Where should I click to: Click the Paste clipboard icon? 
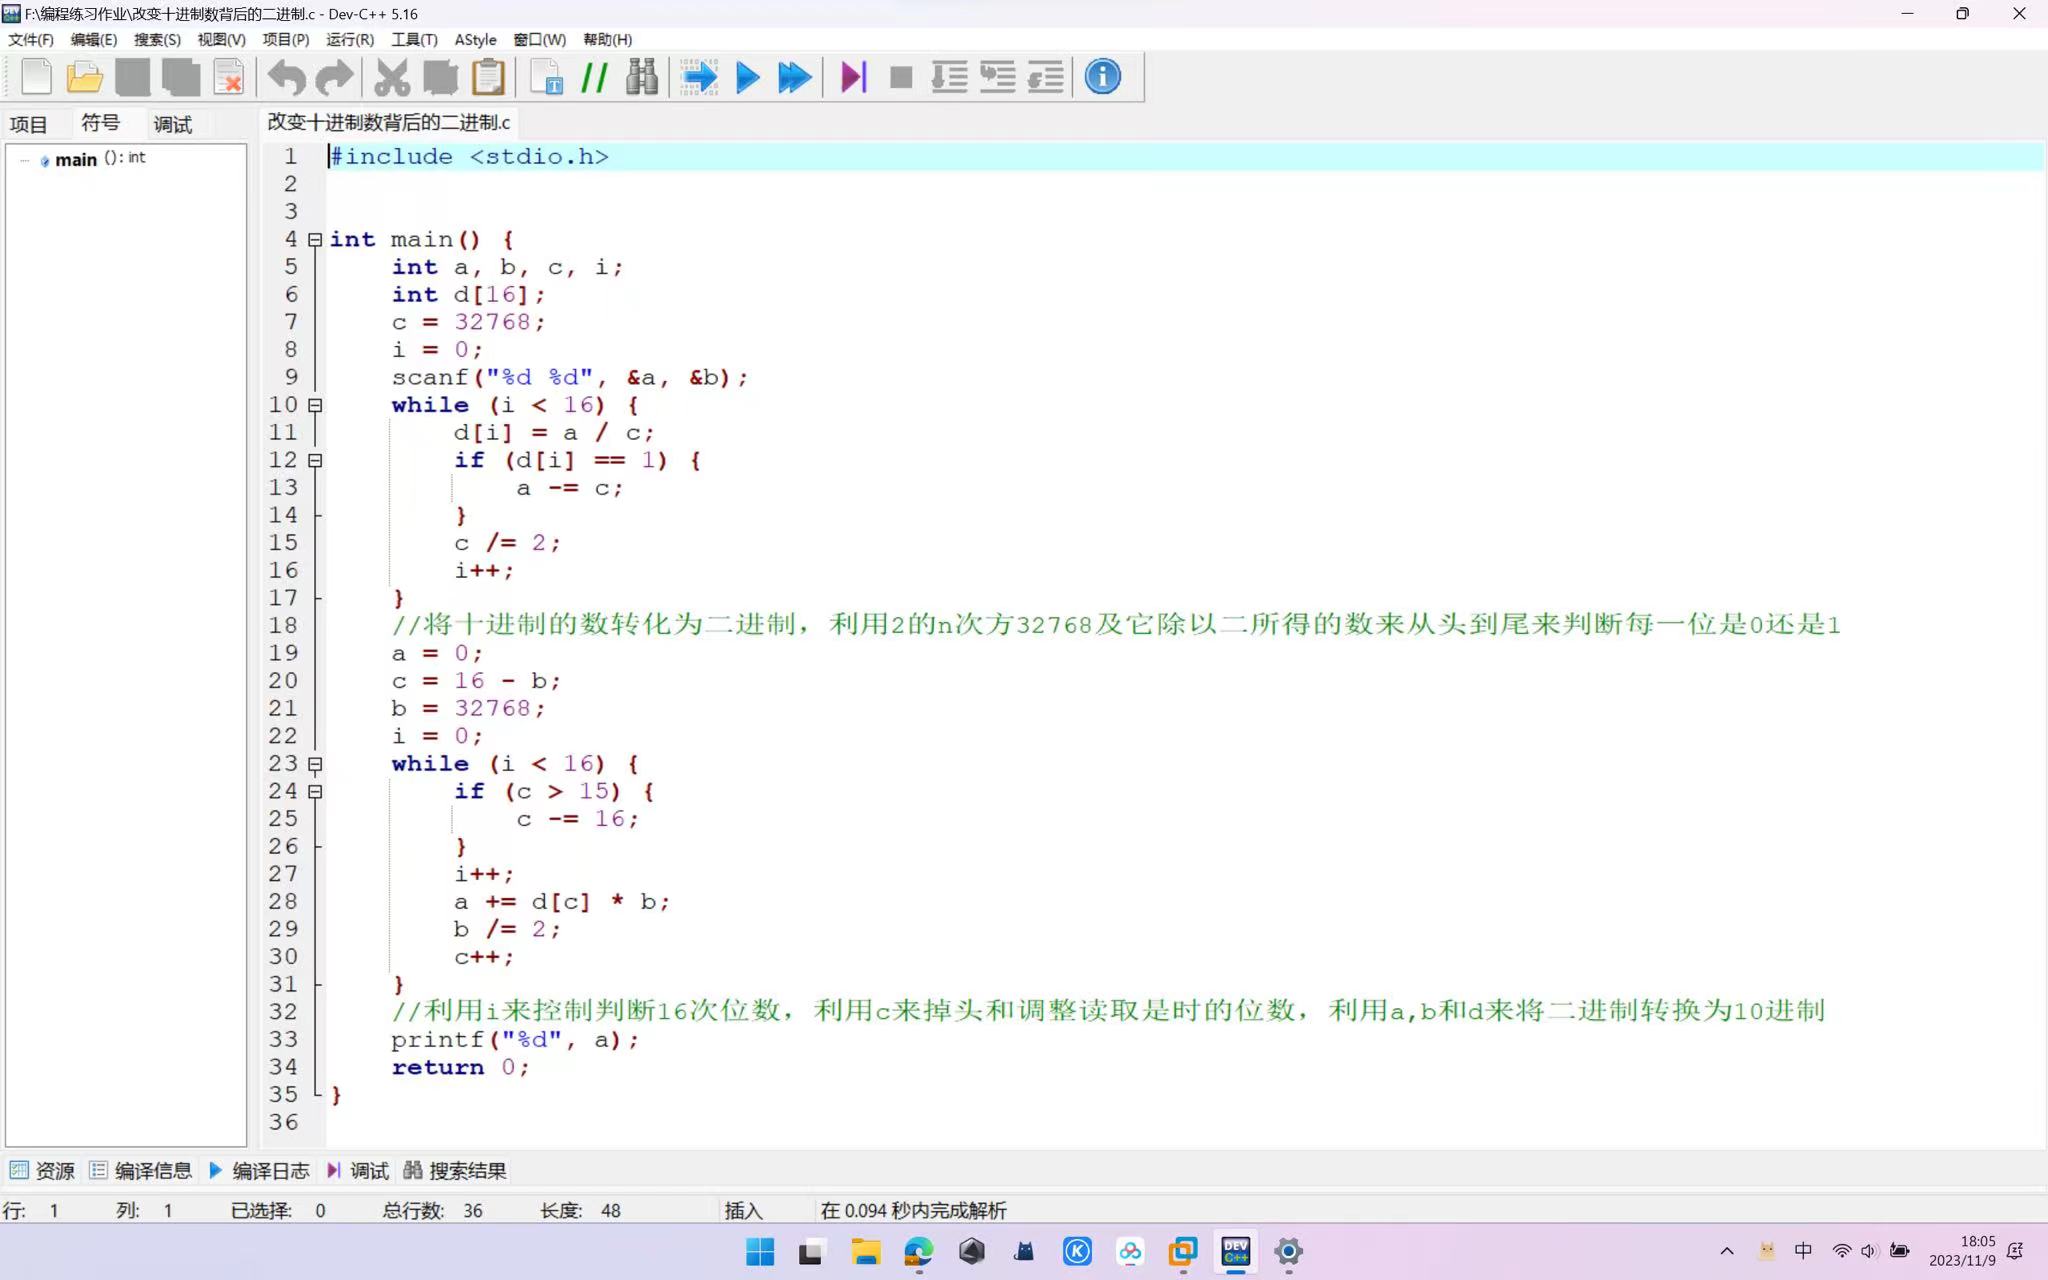tap(488, 77)
